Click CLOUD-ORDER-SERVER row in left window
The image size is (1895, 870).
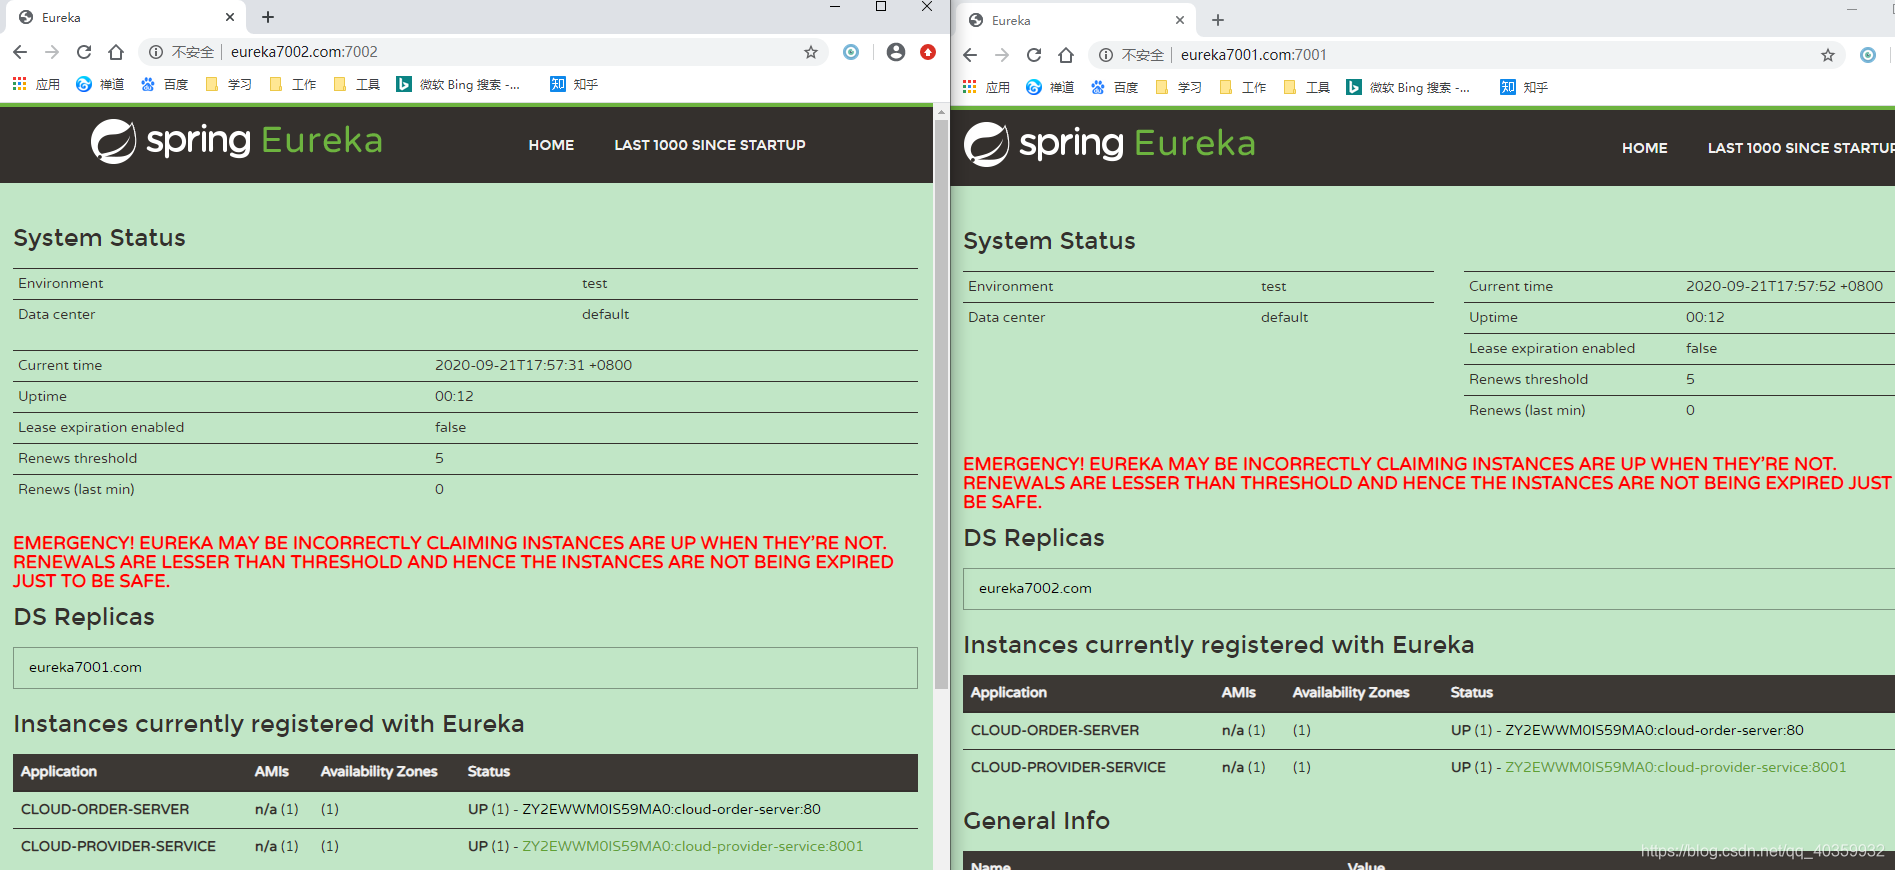(465, 809)
